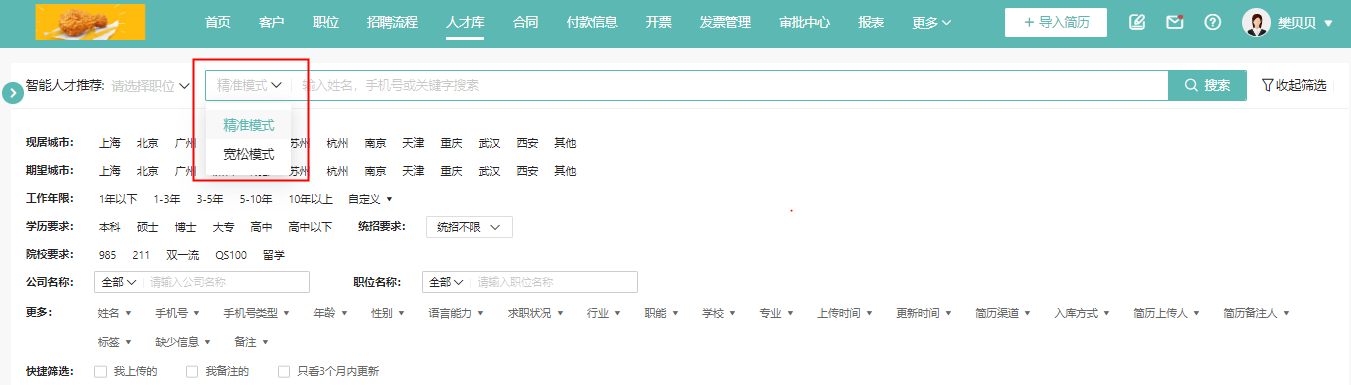Open 职位名称 全部 dropdown
Screen dimensions: 1351x385
pos(446,282)
